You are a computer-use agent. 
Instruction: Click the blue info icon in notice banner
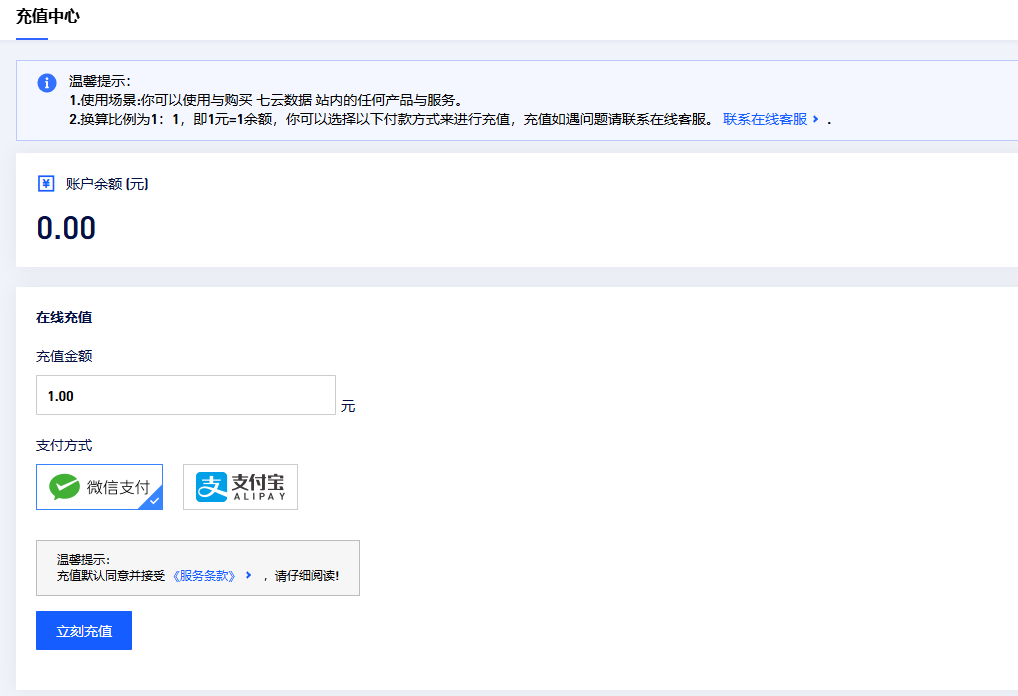pos(46,83)
